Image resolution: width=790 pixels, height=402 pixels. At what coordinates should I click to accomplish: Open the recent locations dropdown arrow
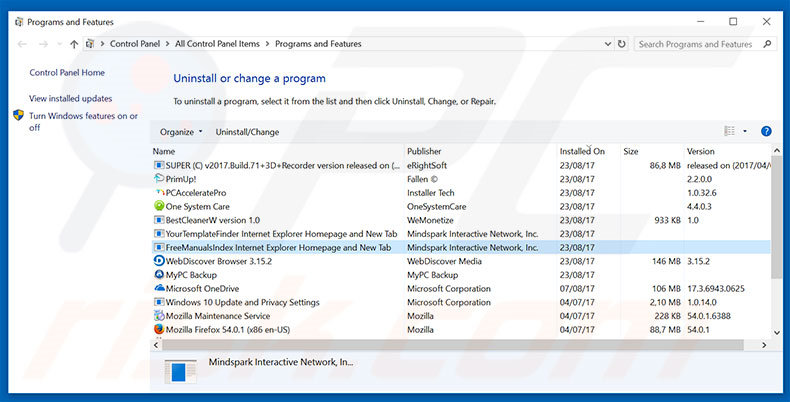59,44
